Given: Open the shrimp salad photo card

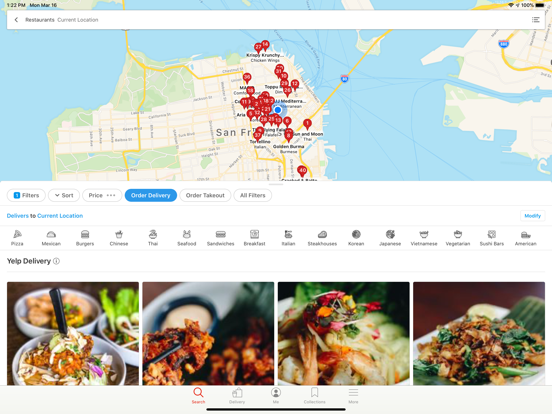Looking at the screenshot, I should pos(344,333).
